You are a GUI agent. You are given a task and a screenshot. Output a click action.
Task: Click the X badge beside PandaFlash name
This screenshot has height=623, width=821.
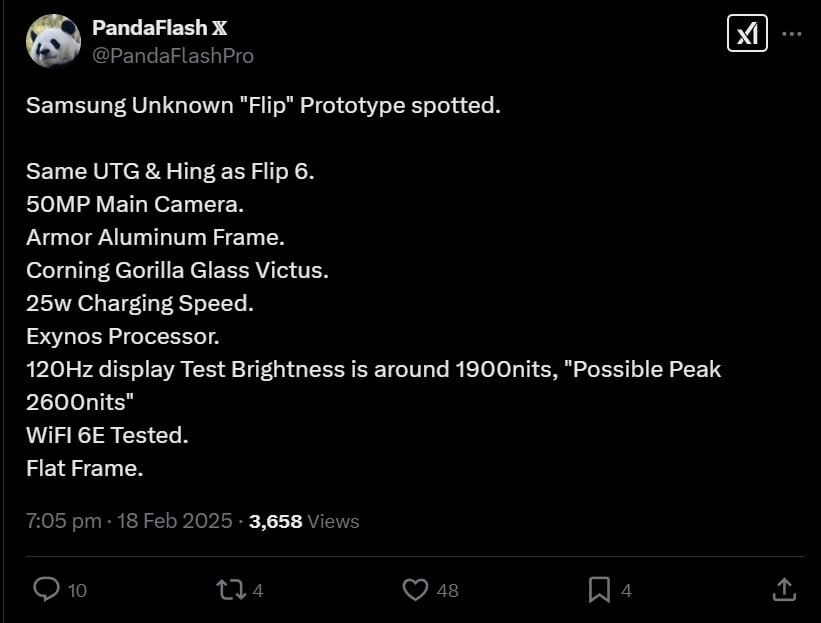point(220,28)
